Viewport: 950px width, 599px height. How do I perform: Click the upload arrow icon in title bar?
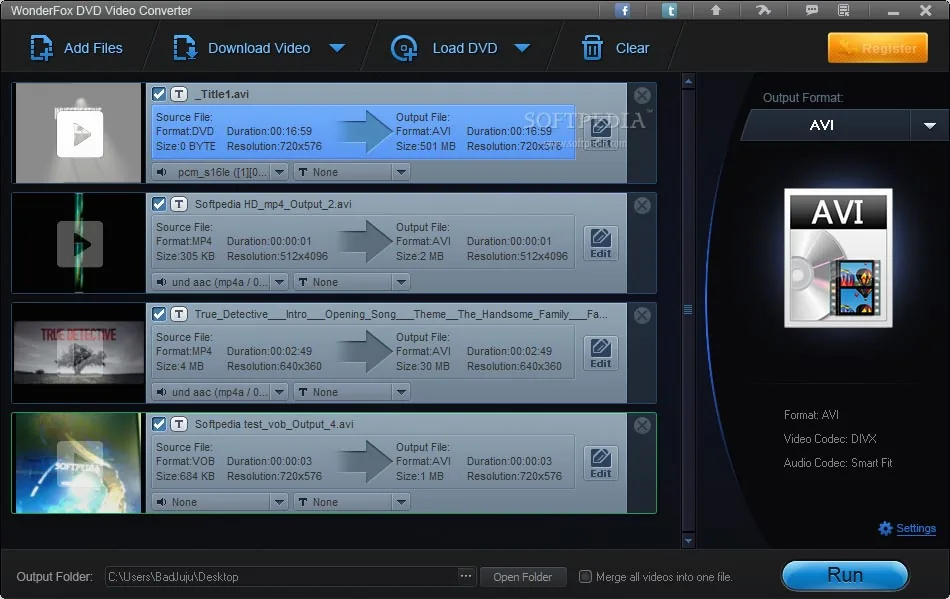pyautogui.click(x=716, y=10)
